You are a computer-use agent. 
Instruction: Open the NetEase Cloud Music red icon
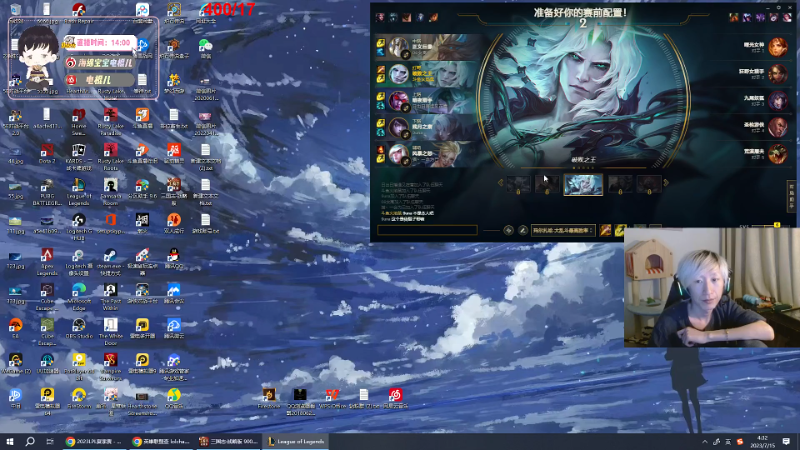(395, 398)
